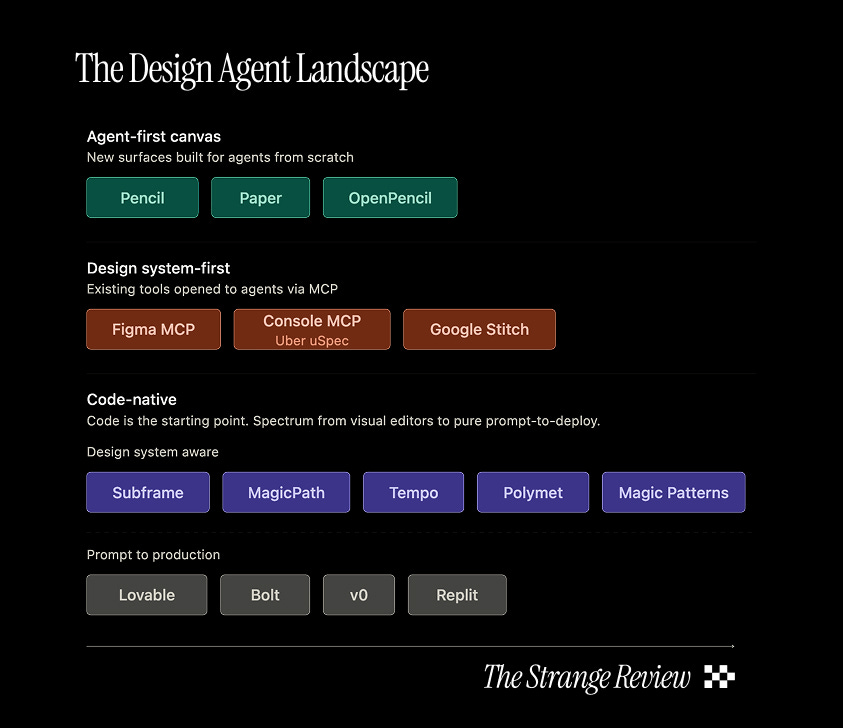This screenshot has width=843, height=728.
Task: Click 'New surfaces built for agents from scratch'
Action: coord(220,158)
